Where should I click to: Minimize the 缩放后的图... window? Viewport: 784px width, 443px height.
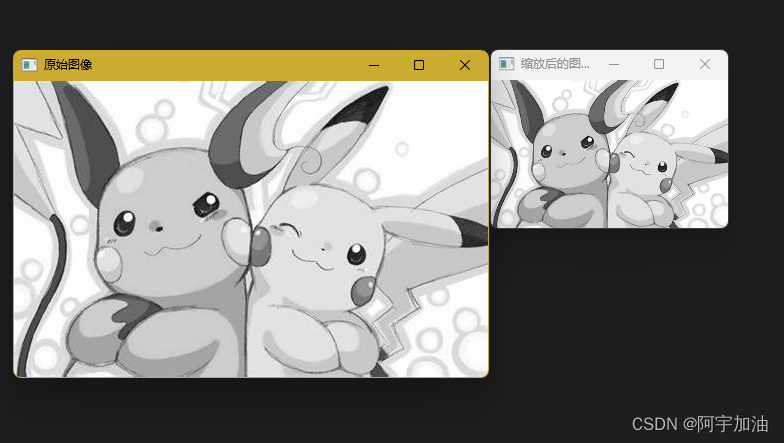pyautogui.click(x=614, y=64)
